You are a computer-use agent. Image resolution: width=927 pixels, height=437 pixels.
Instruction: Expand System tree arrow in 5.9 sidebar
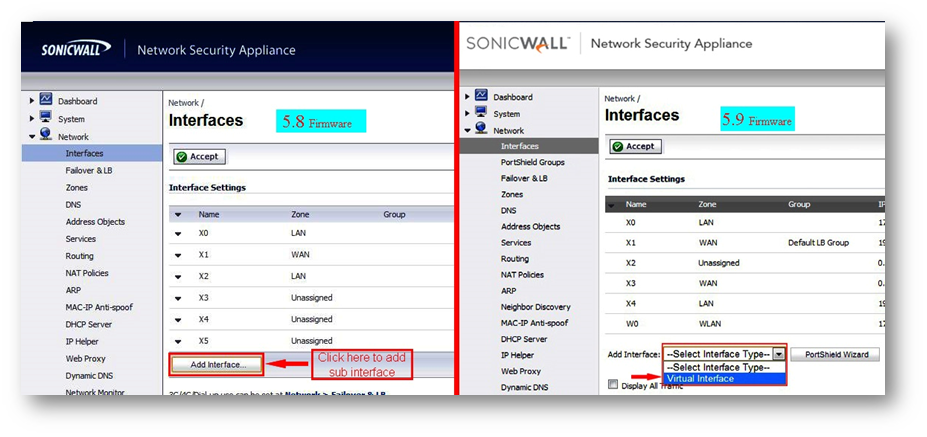(x=468, y=114)
